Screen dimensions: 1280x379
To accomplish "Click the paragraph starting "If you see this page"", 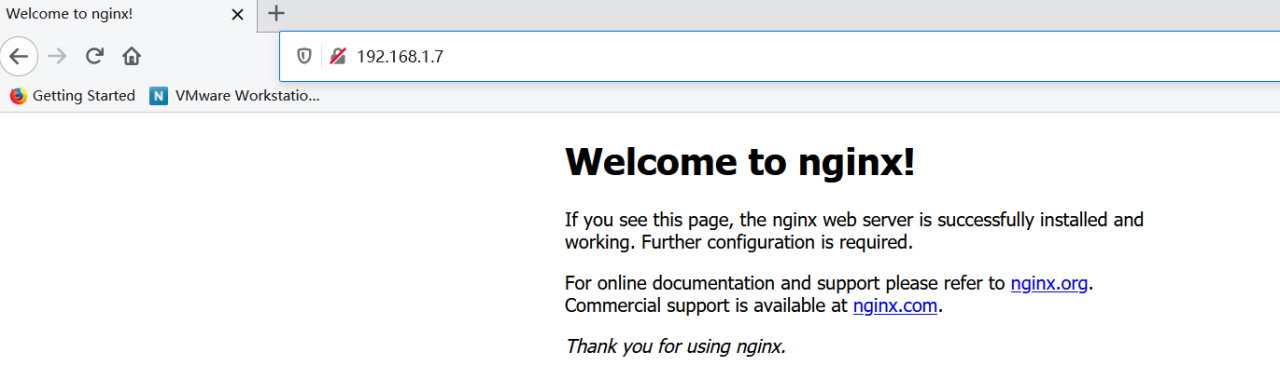I will click(x=854, y=230).
